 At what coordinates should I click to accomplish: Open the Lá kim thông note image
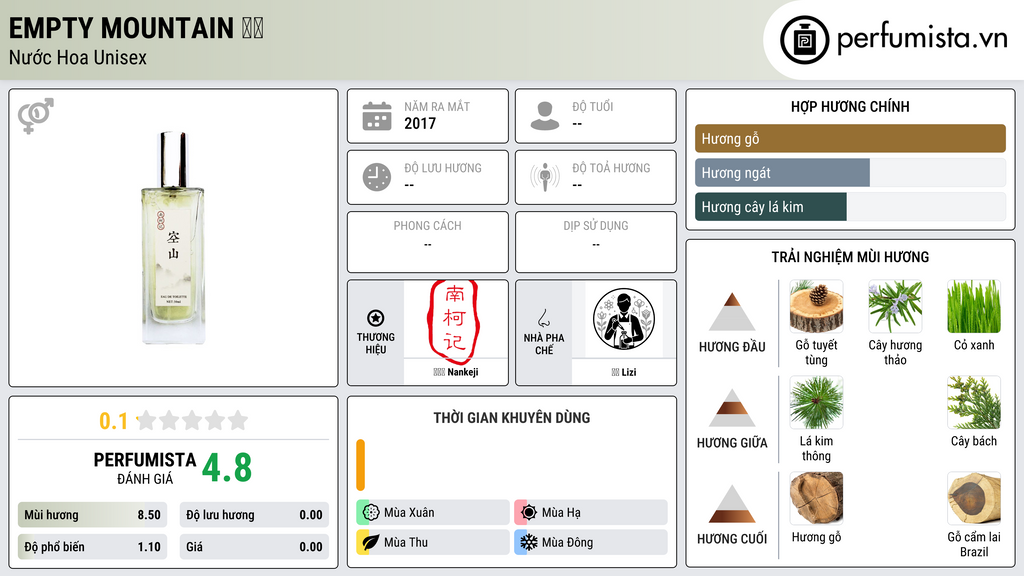tap(816, 402)
